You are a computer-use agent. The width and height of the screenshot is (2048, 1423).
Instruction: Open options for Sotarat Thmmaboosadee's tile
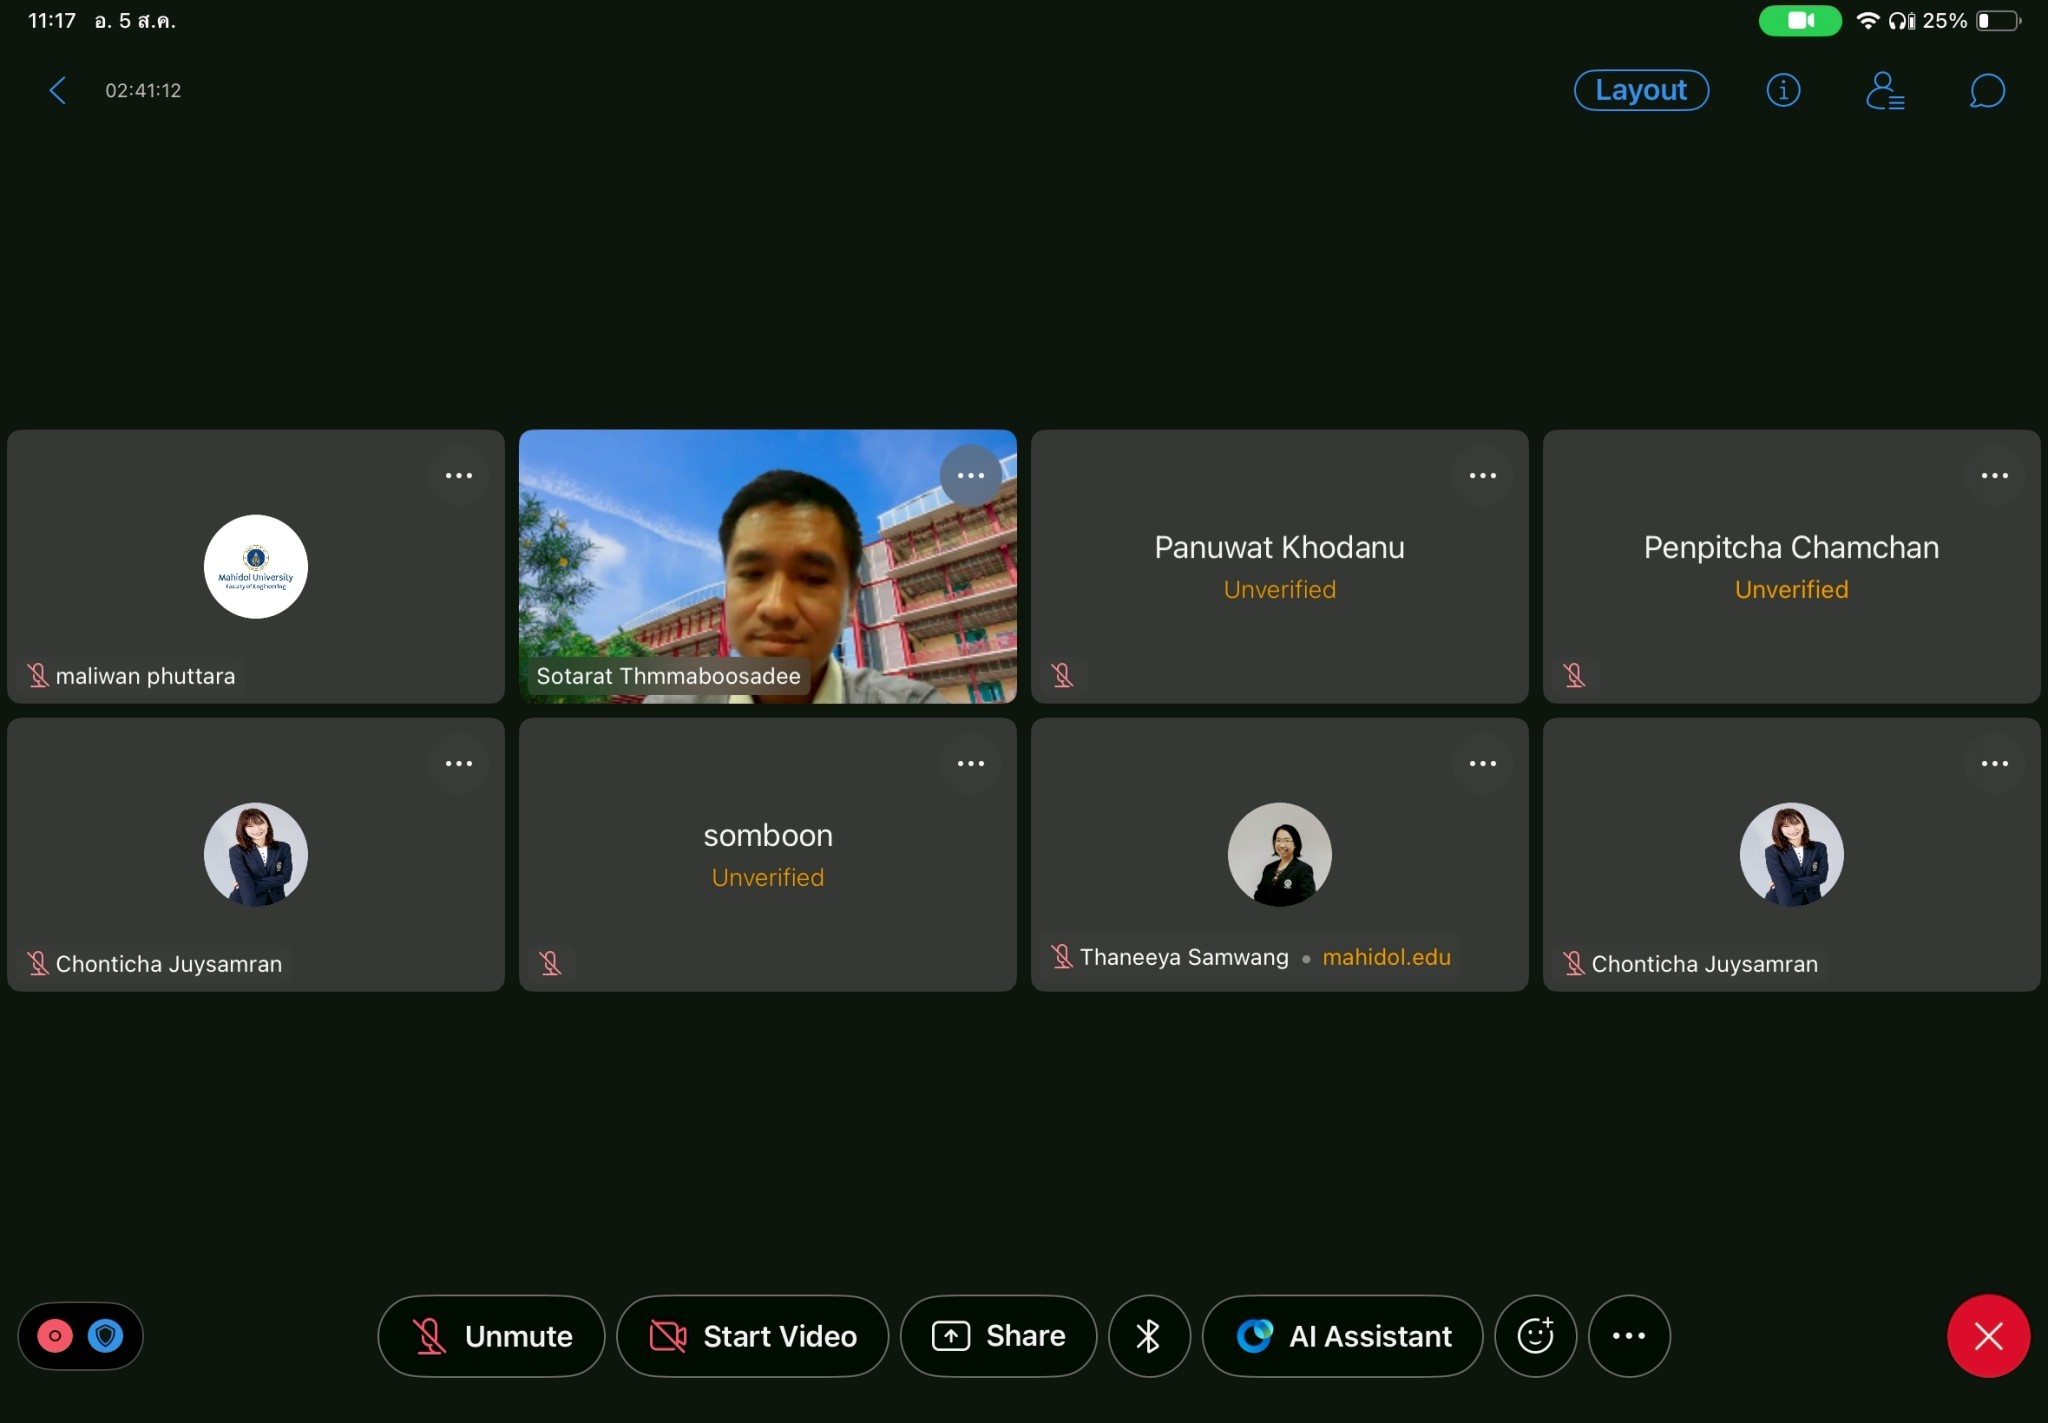point(970,476)
